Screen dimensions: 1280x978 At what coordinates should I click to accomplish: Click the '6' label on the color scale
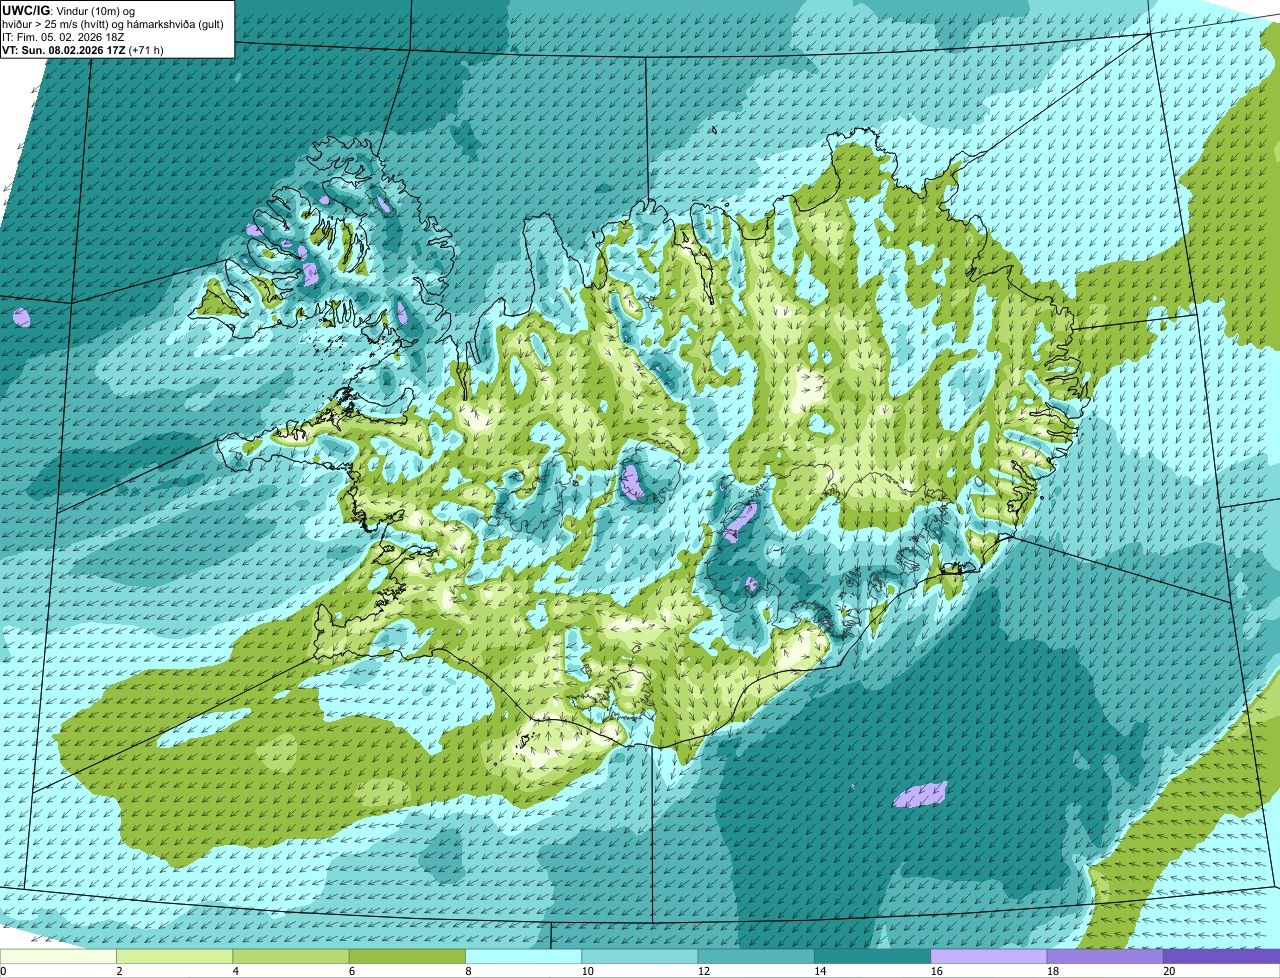coord(352,971)
